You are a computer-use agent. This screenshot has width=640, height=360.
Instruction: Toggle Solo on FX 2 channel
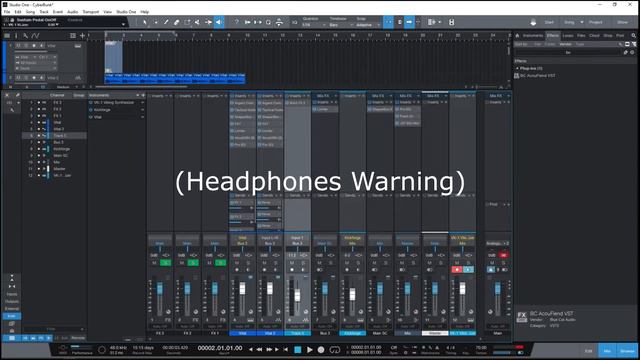tap(193, 263)
